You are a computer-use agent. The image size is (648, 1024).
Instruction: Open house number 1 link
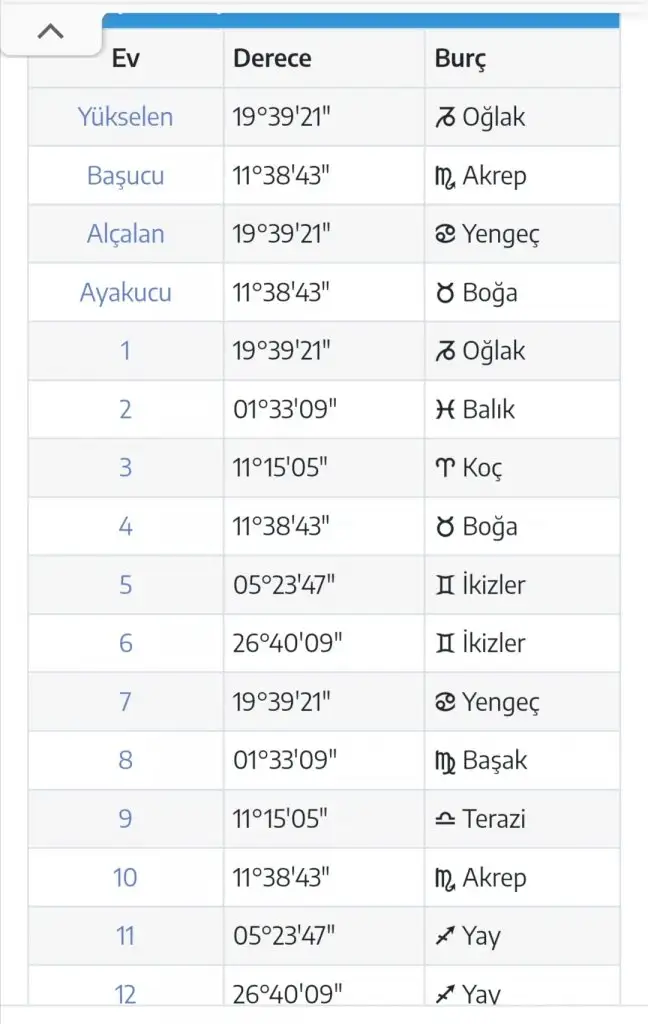125,351
